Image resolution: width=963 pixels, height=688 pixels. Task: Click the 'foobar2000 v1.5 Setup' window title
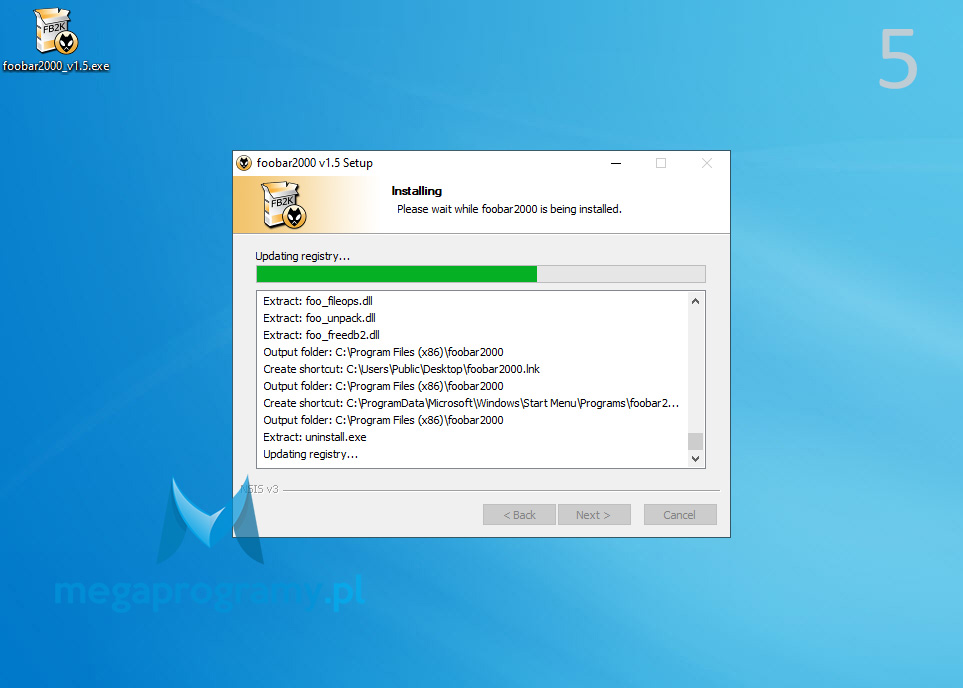[314, 163]
